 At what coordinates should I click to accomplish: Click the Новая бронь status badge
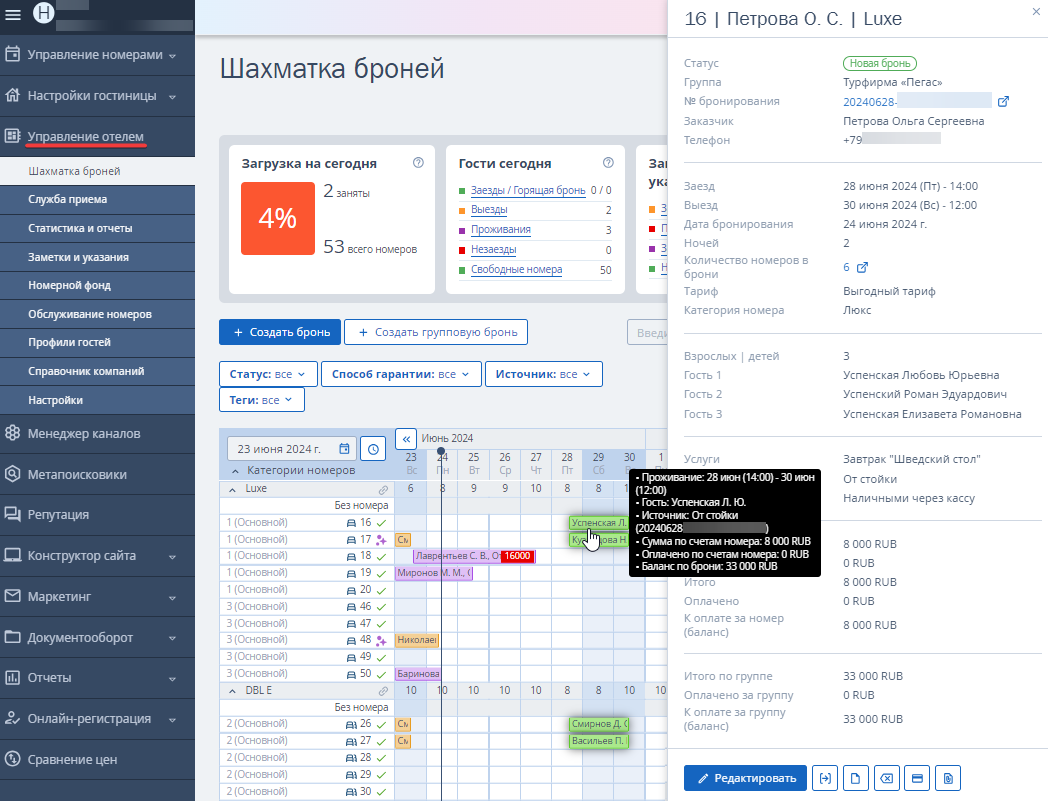click(x=880, y=64)
